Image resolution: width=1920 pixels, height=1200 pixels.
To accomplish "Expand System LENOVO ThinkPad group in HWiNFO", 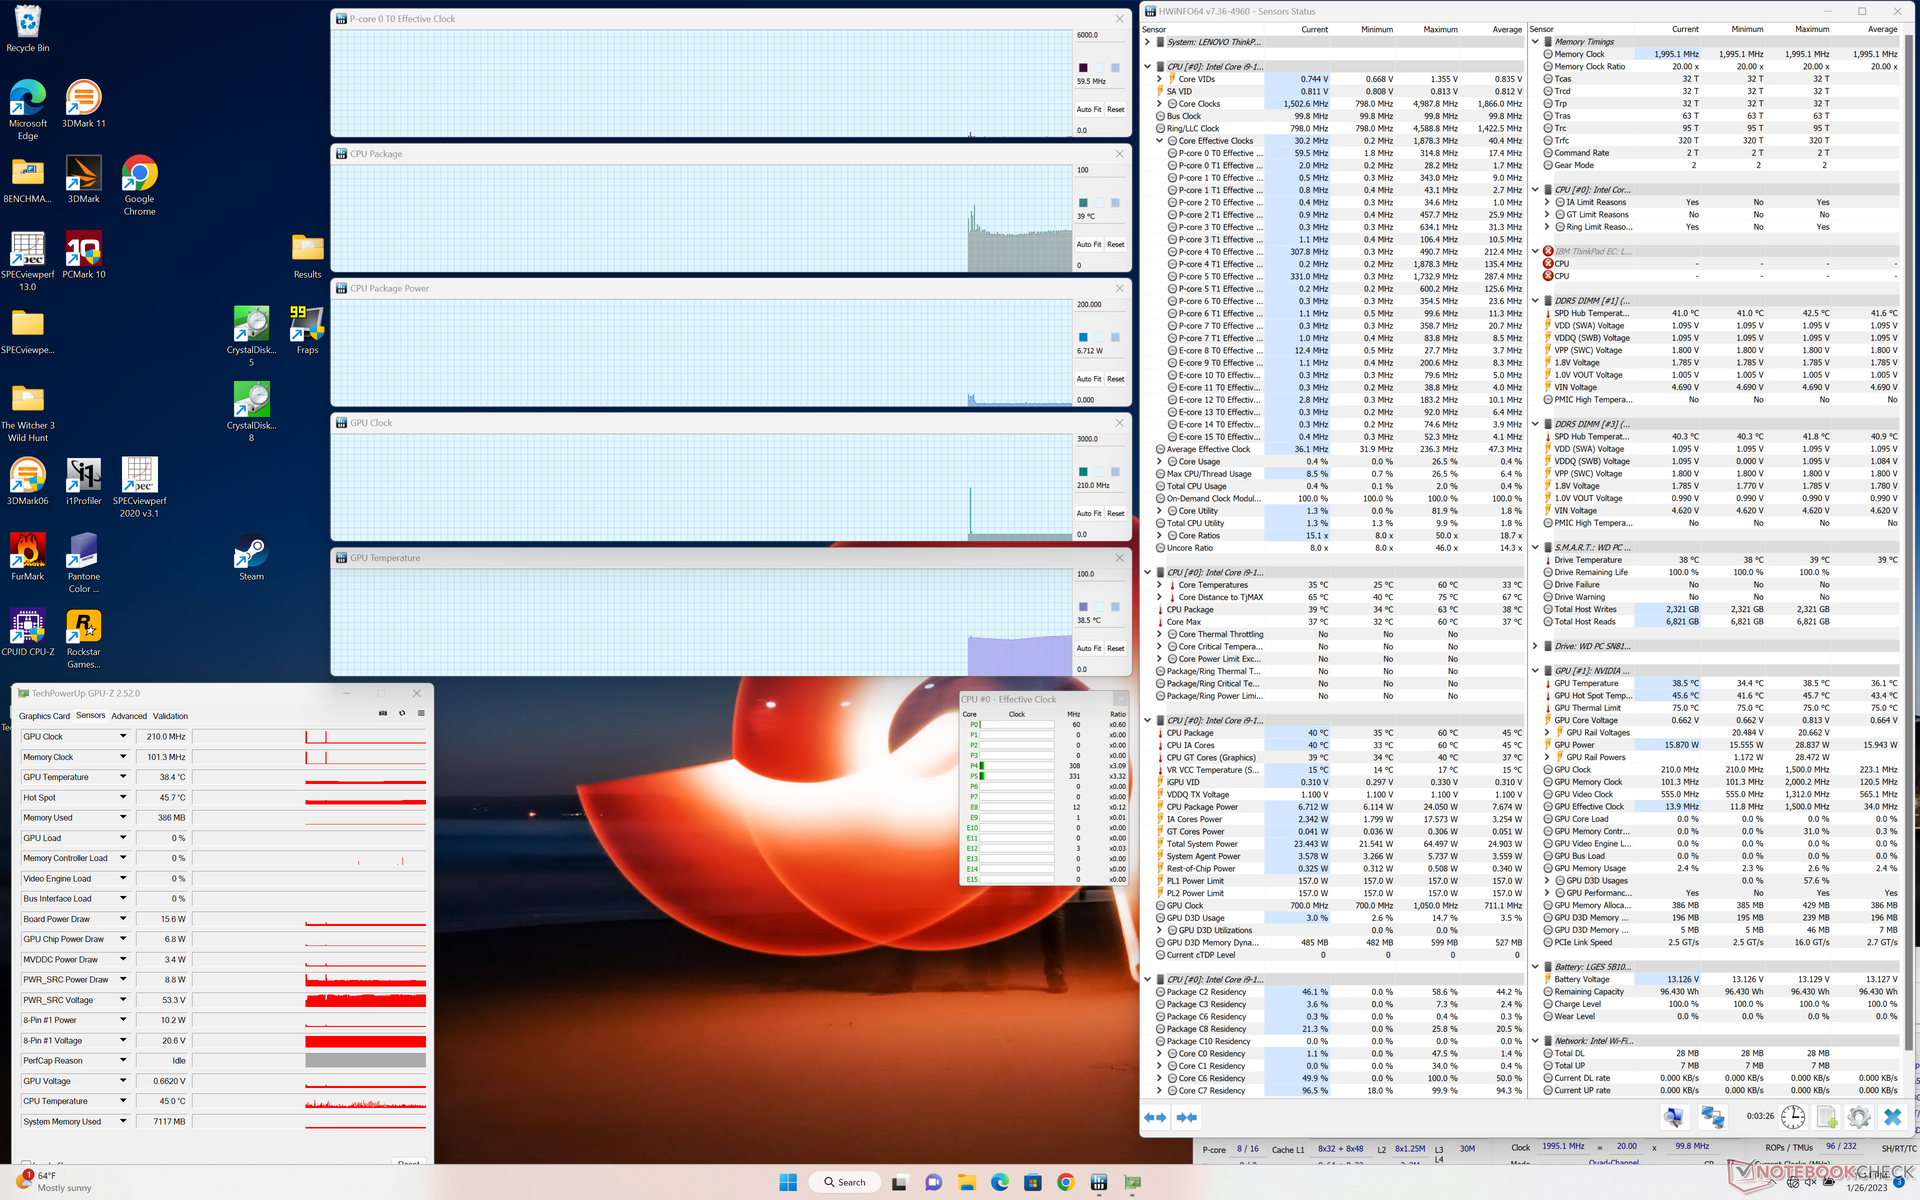I will [x=1148, y=42].
